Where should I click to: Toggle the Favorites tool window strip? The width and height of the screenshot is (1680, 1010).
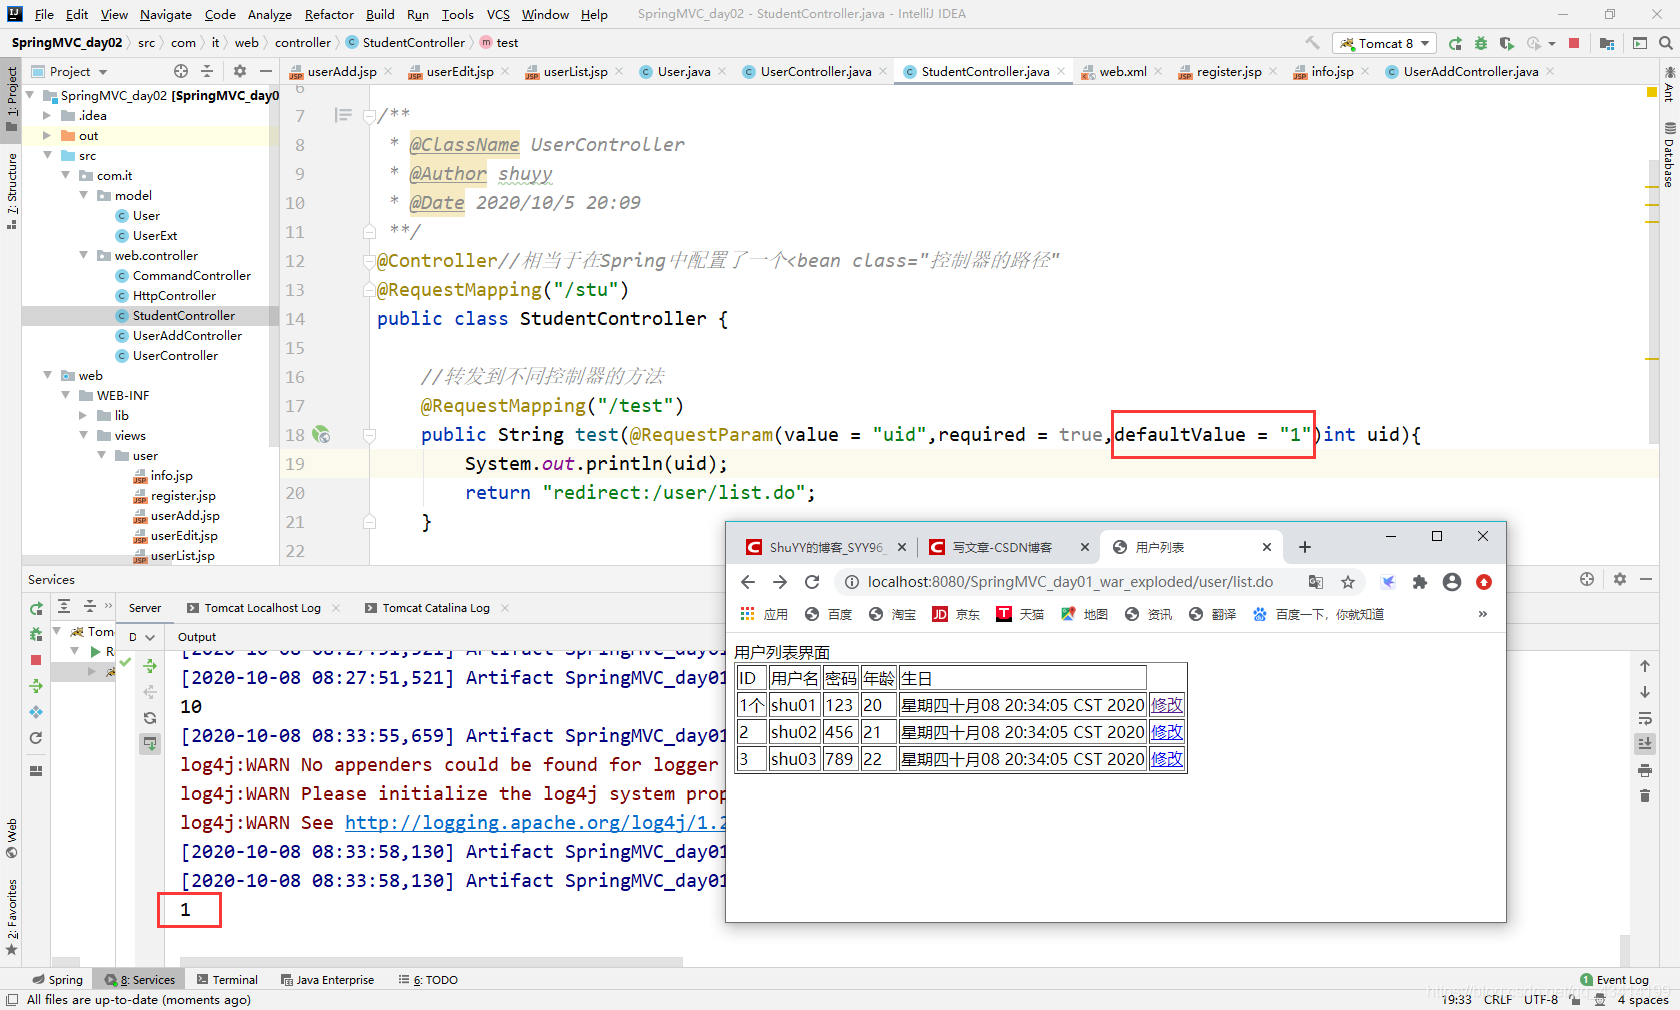(12, 916)
